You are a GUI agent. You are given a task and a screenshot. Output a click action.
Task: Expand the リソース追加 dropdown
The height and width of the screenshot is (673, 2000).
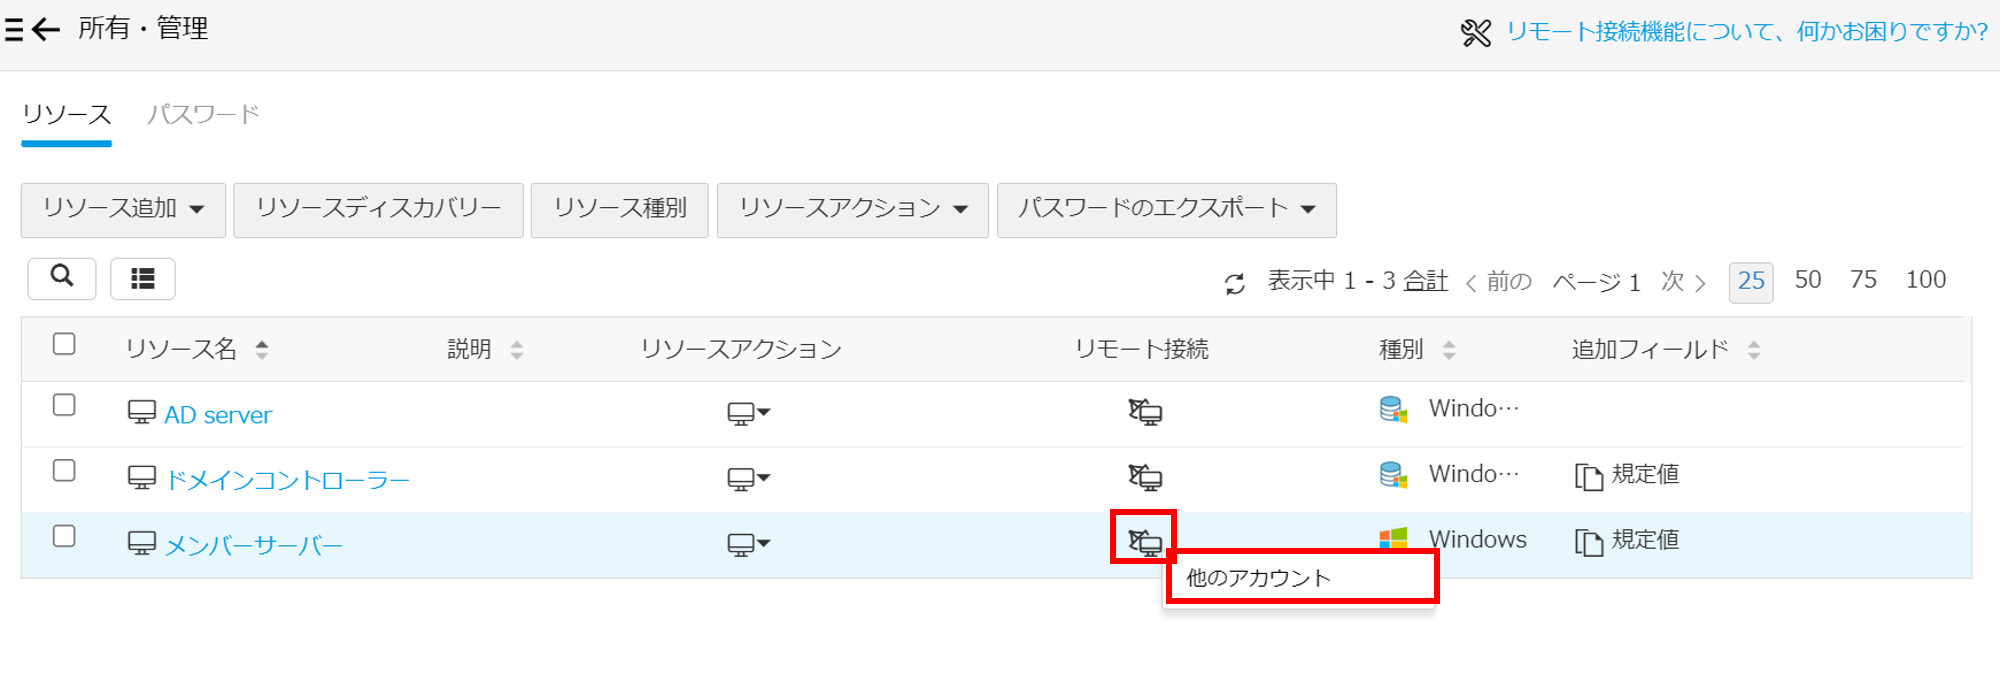point(123,209)
